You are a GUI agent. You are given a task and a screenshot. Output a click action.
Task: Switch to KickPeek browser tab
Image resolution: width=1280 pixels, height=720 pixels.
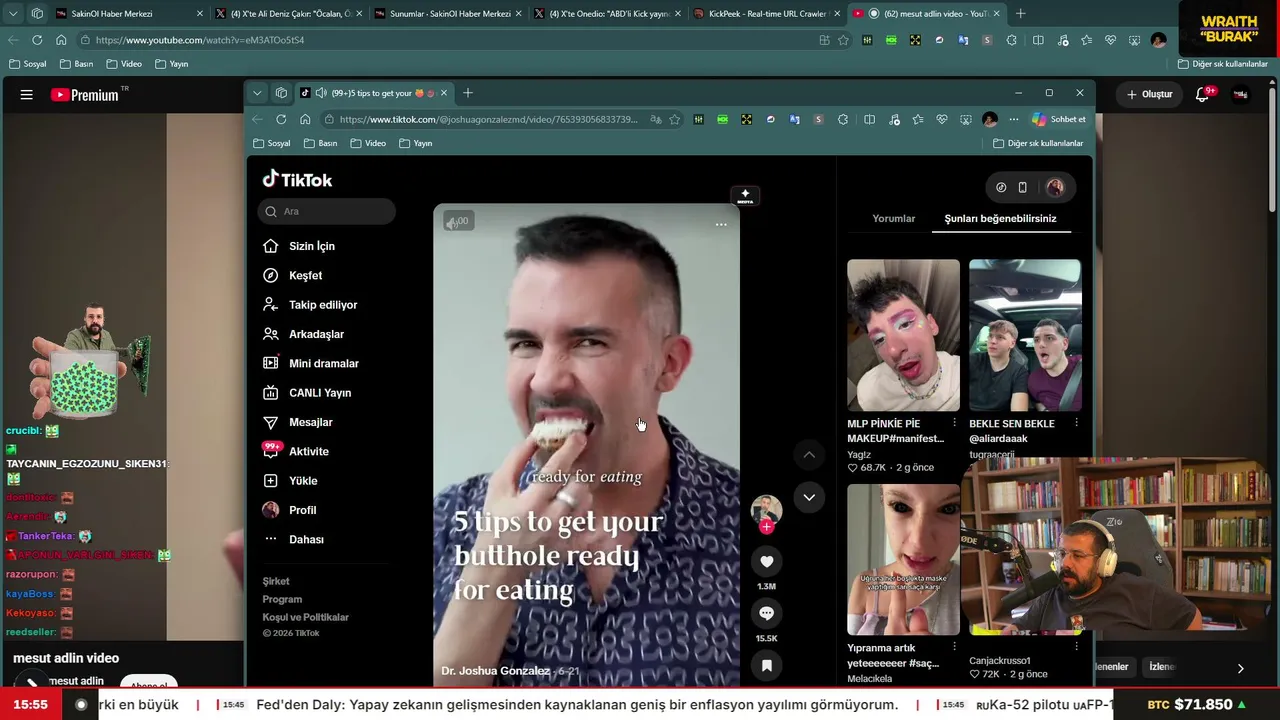(767, 14)
